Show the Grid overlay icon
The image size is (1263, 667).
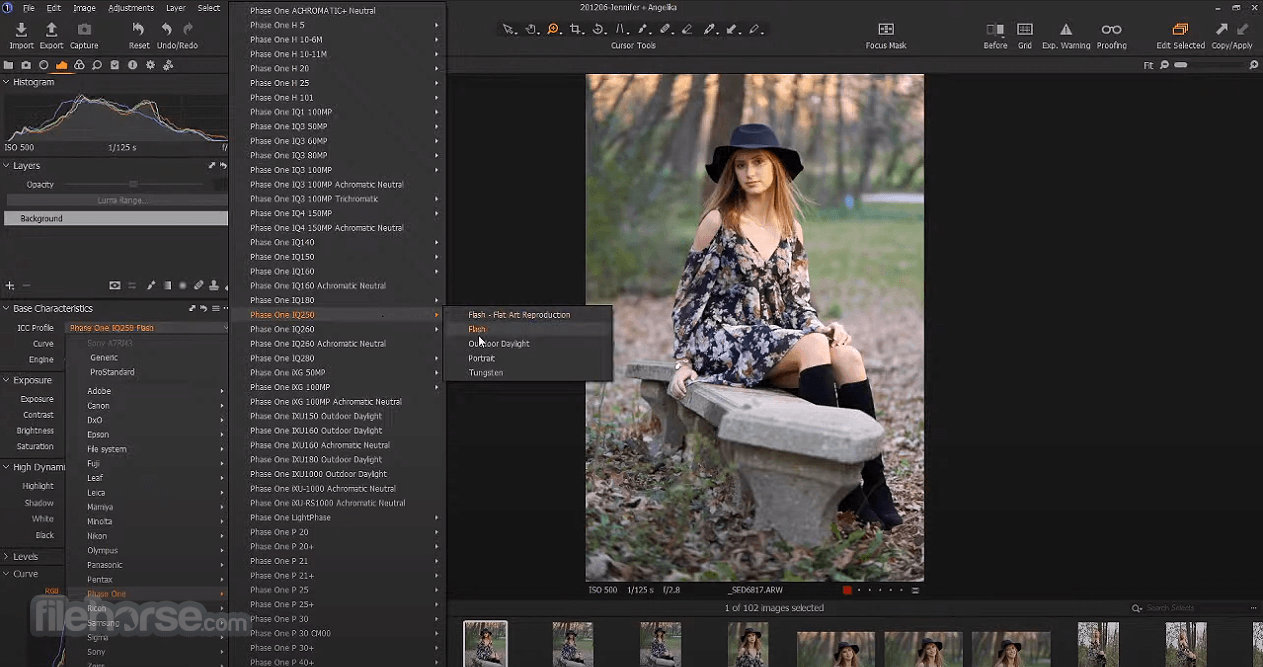coord(1025,30)
